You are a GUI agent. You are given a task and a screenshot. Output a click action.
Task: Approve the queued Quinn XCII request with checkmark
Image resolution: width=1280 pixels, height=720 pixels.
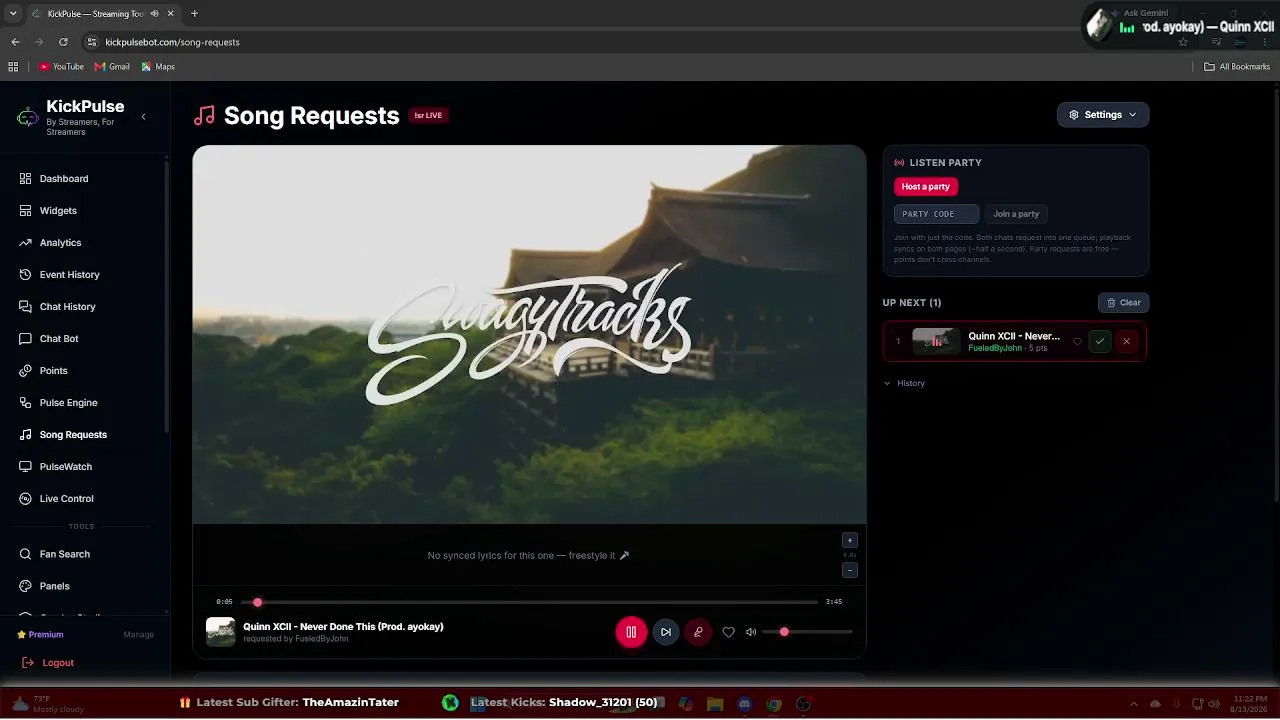tap(1100, 341)
